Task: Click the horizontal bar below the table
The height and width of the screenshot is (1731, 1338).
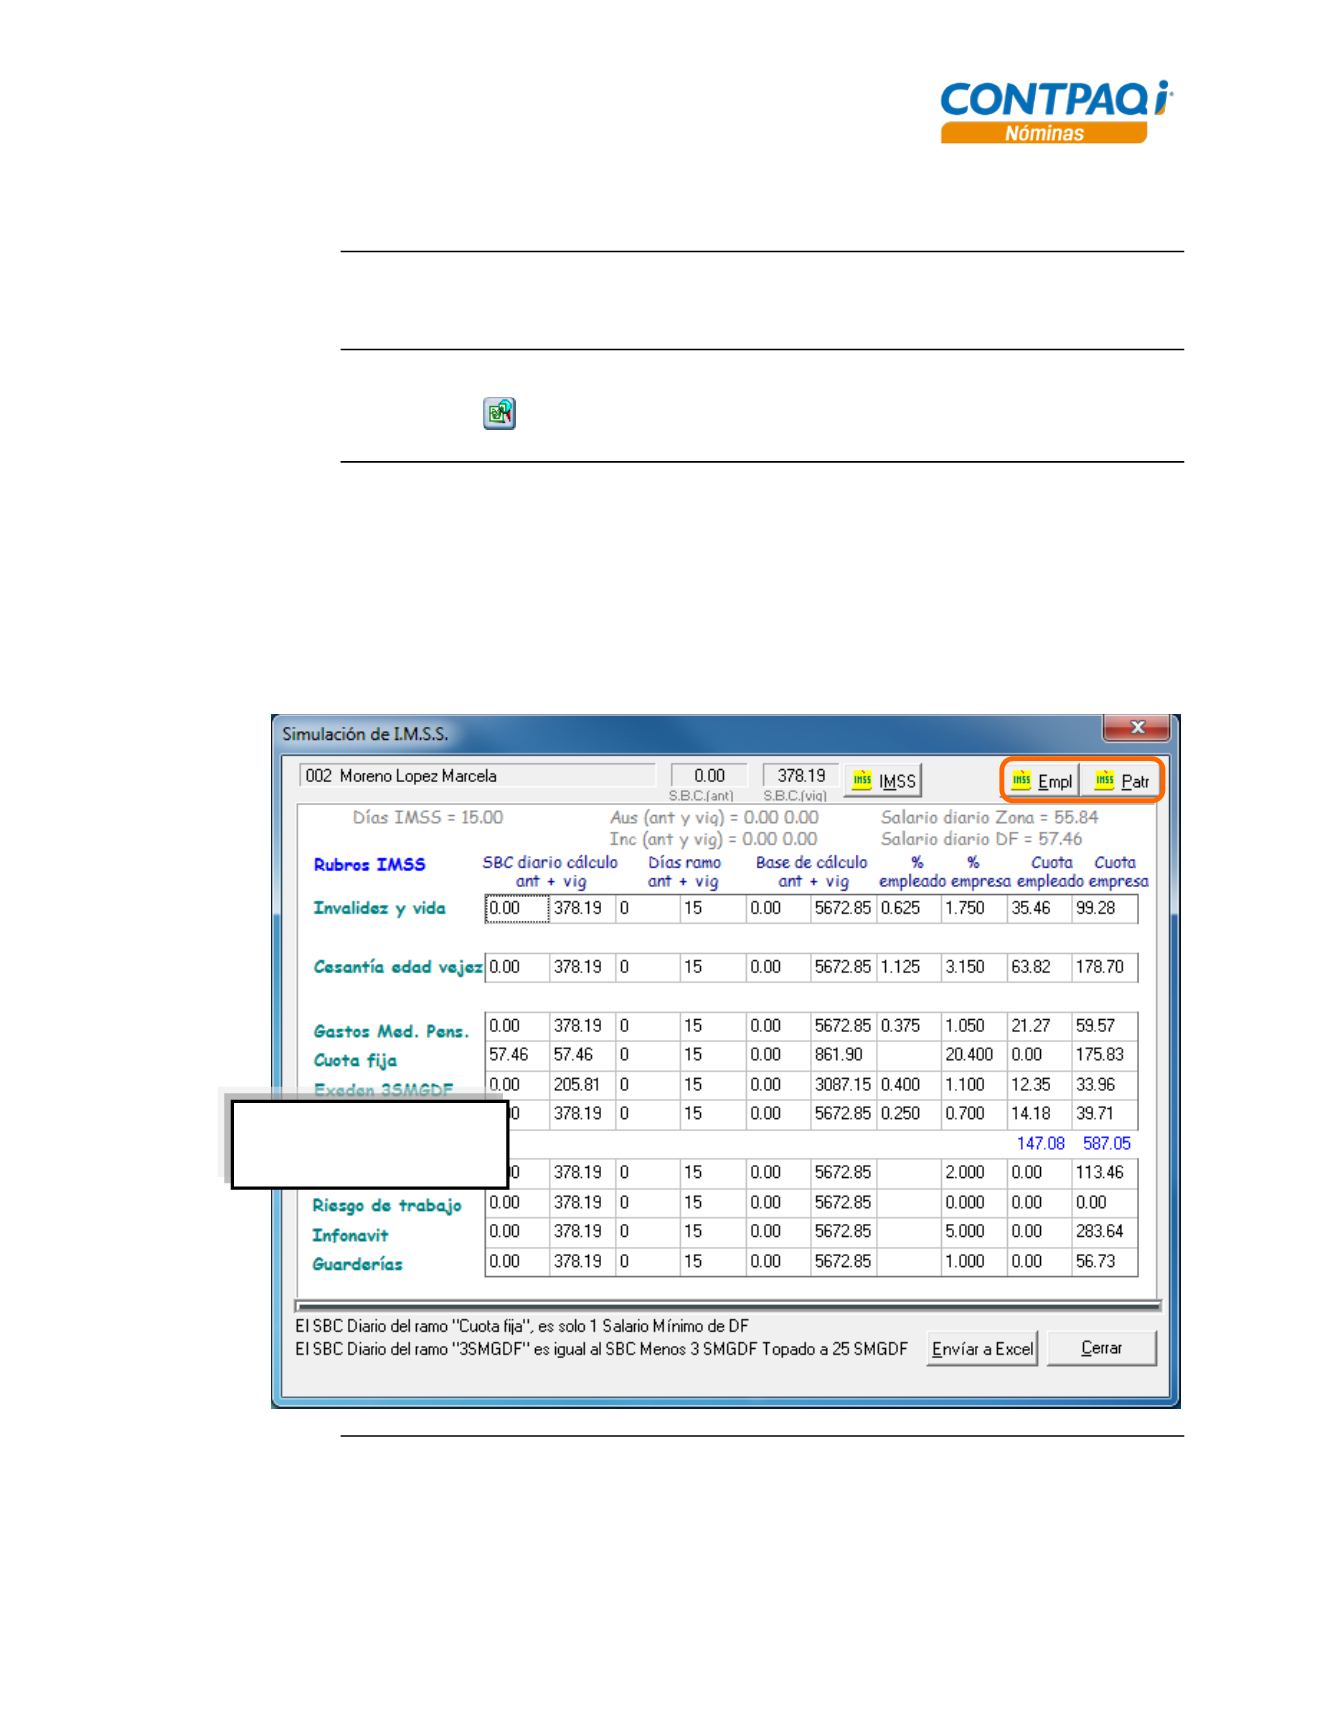Action: (728, 1305)
